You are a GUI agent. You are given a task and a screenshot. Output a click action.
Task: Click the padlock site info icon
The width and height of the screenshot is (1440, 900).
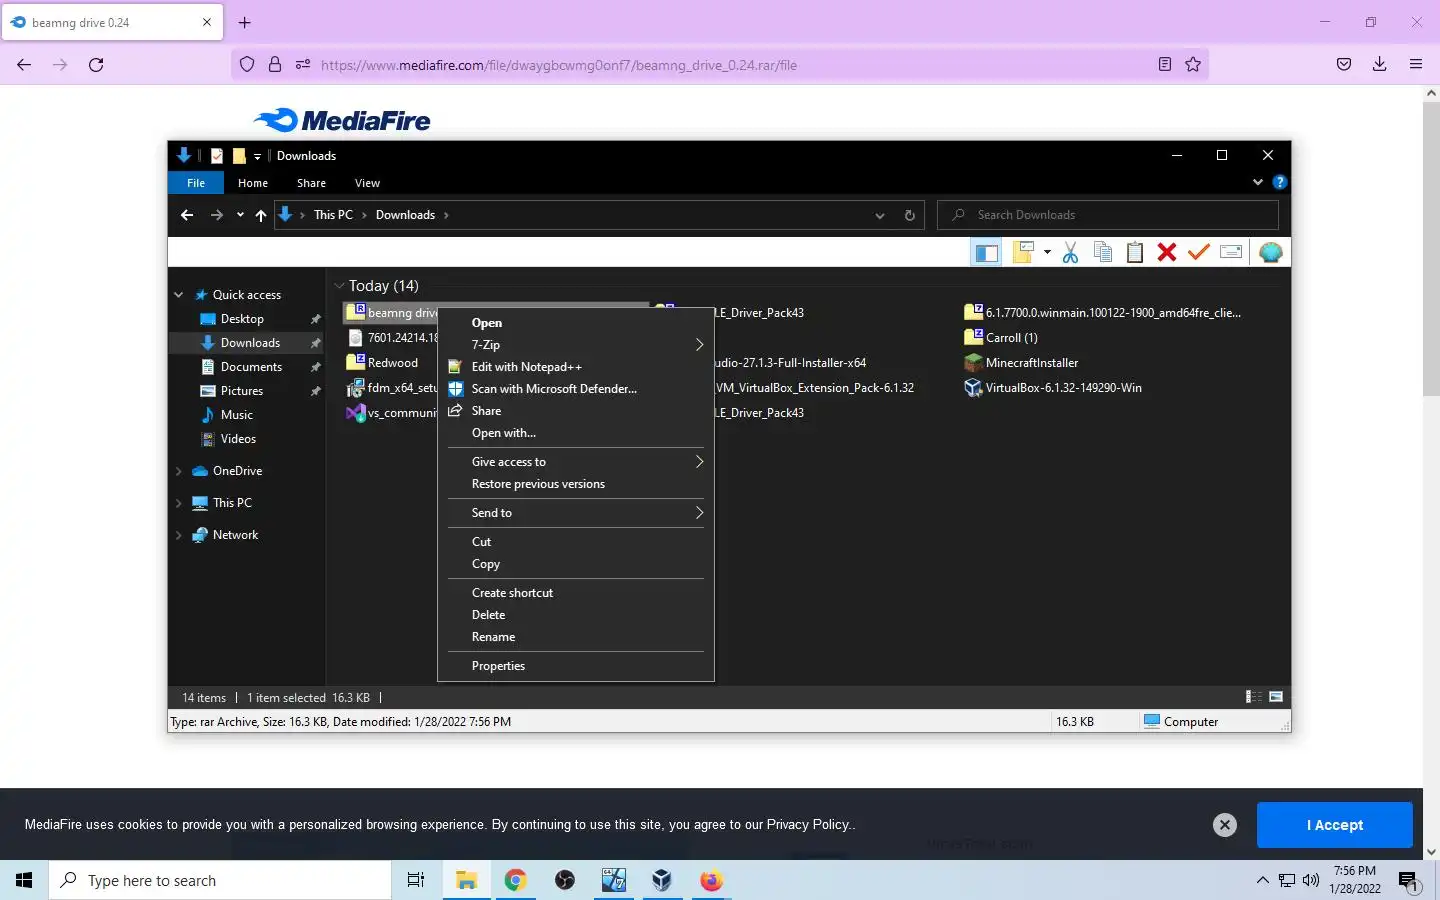coord(275,65)
